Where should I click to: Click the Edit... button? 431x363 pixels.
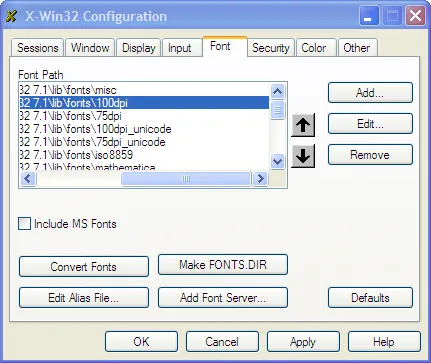(x=370, y=124)
